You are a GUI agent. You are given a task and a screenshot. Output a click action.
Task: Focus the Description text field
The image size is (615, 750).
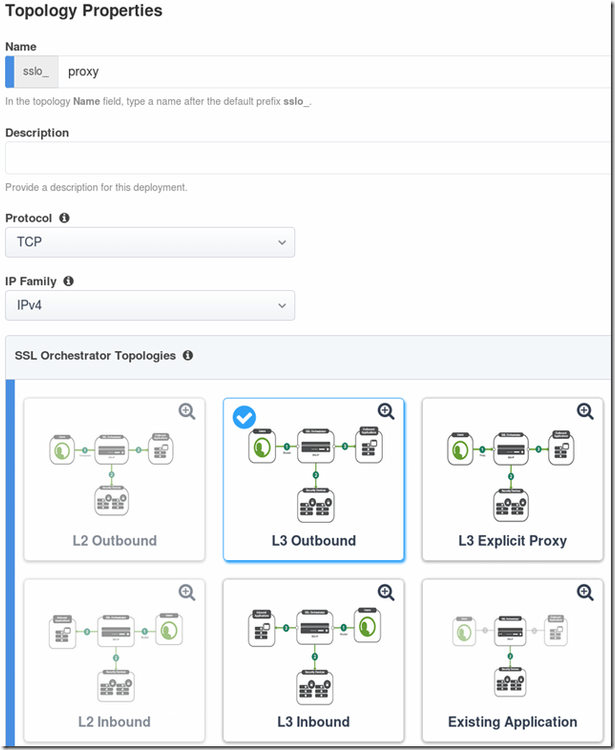[x=310, y=158]
